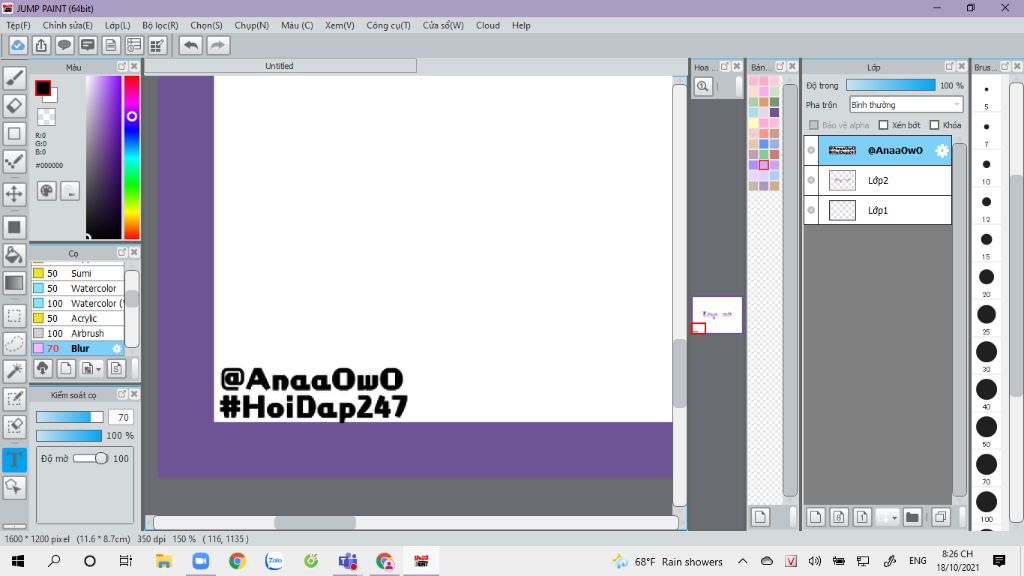Select the Brush tool in left toolbar
Screen dimensions: 1024x576
[x=14, y=78]
